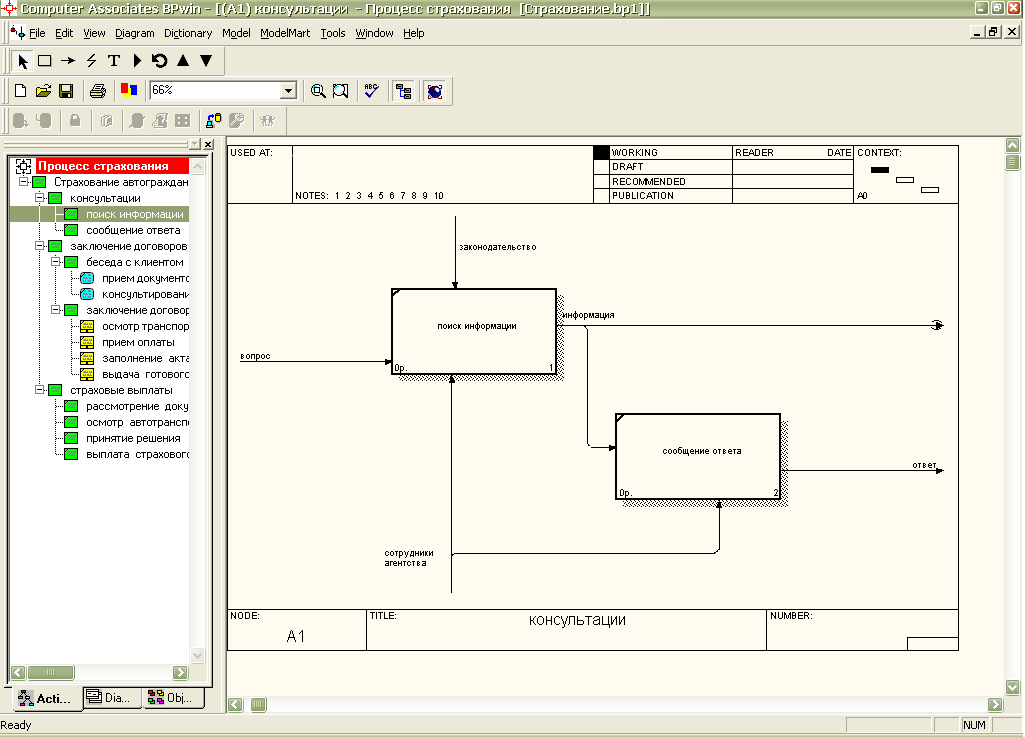
Task: Click diagram horizontal scroll right arrow
Action: [x=995, y=704]
